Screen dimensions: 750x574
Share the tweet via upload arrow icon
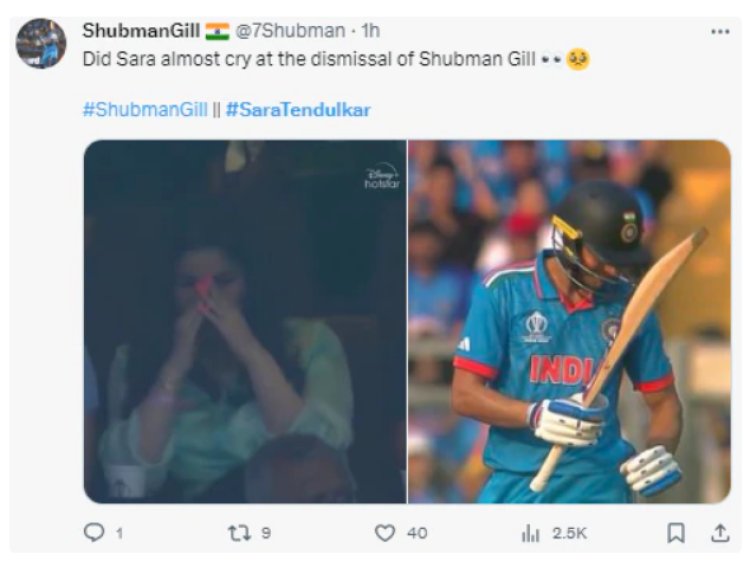coord(720,532)
